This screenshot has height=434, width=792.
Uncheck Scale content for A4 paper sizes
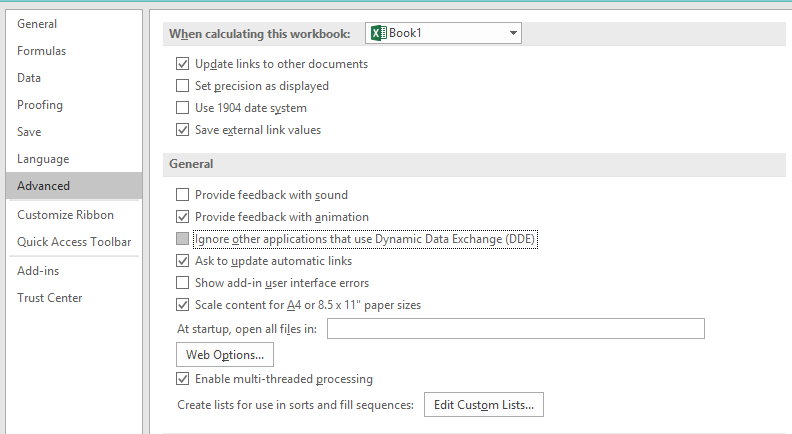coord(182,305)
